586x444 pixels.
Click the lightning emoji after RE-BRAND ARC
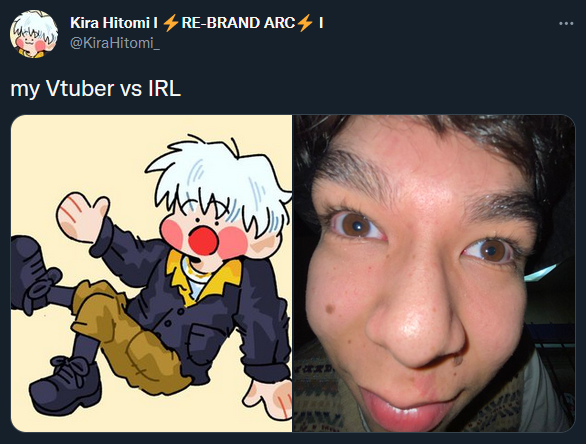coord(305,23)
